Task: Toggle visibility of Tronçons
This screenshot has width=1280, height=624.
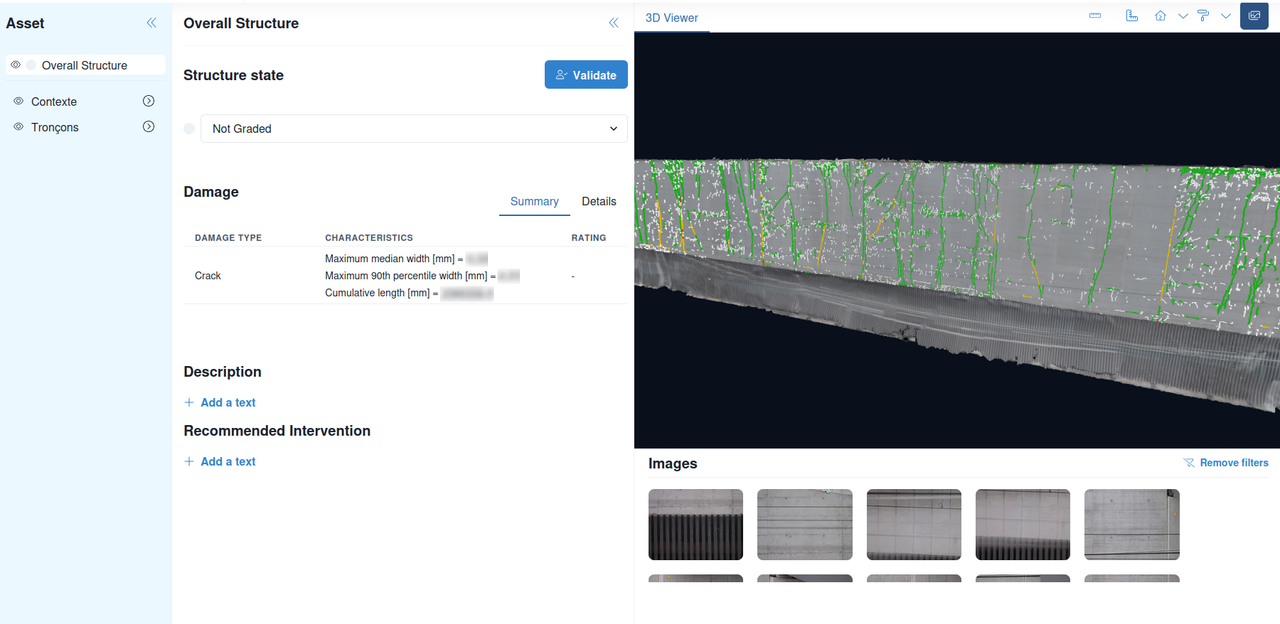Action: tap(18, 127)
